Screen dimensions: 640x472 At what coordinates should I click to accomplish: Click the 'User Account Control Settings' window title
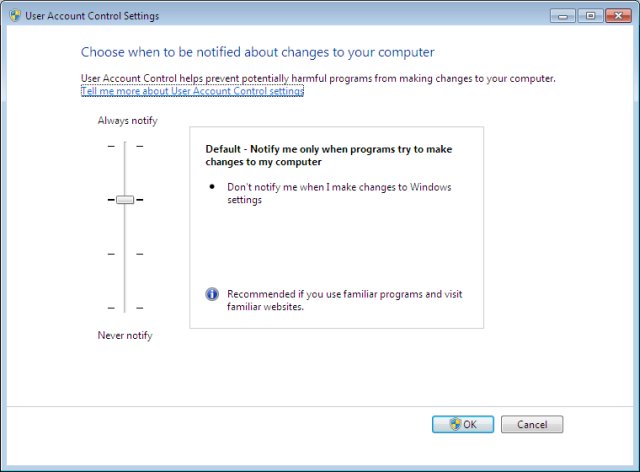click(92, 16)
